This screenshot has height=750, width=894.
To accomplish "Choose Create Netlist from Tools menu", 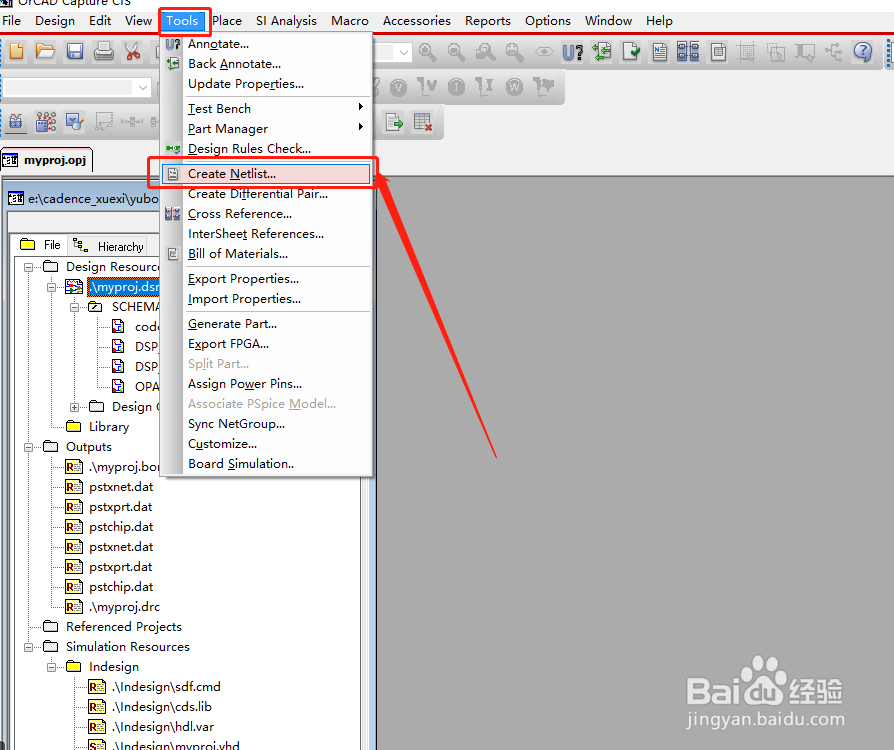I will click(266, 173).
